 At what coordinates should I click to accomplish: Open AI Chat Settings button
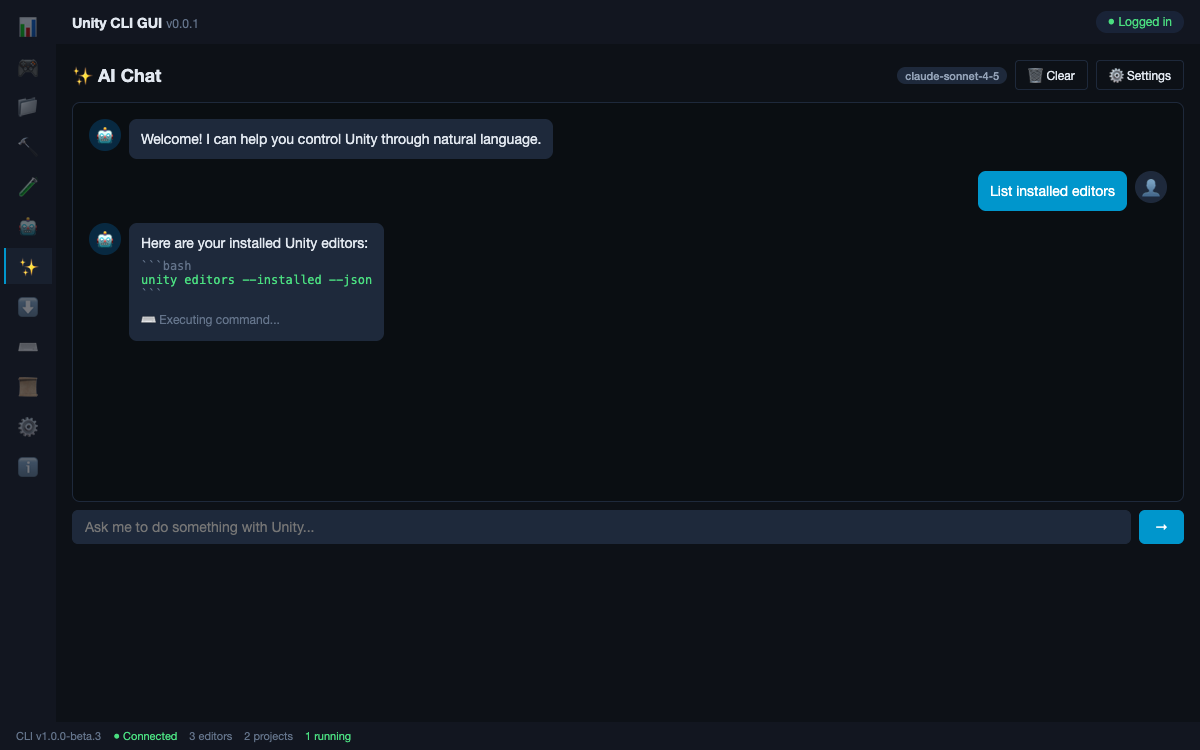(1140, 75)
